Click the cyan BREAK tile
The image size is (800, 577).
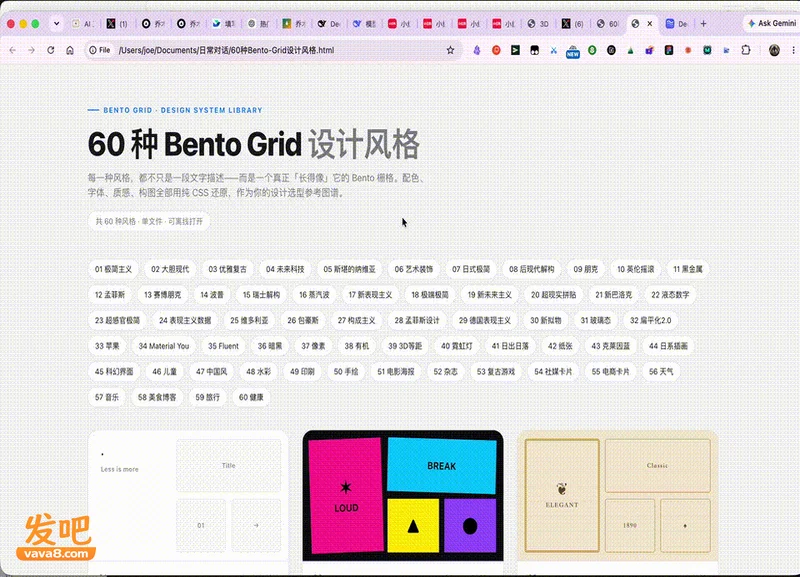(442, 466)
